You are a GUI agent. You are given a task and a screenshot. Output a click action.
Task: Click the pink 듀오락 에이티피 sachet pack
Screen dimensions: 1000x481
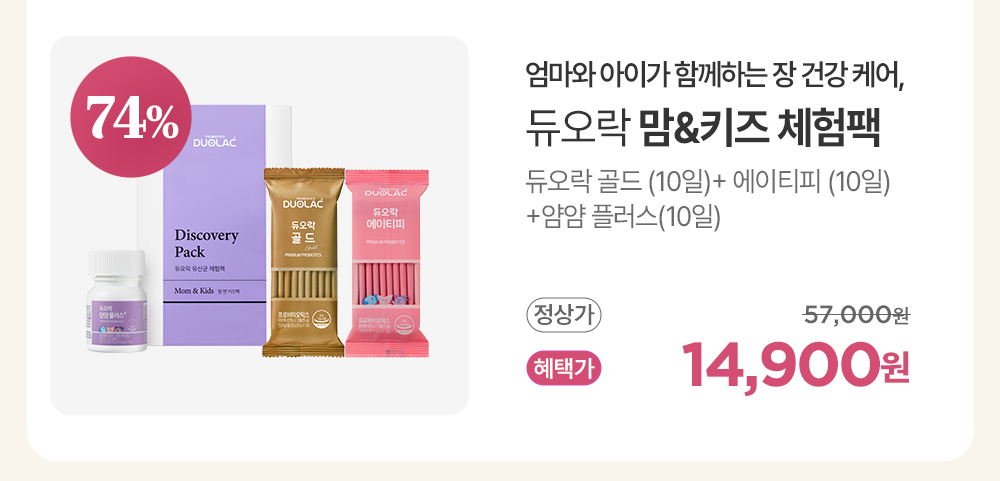click(387, 263)
